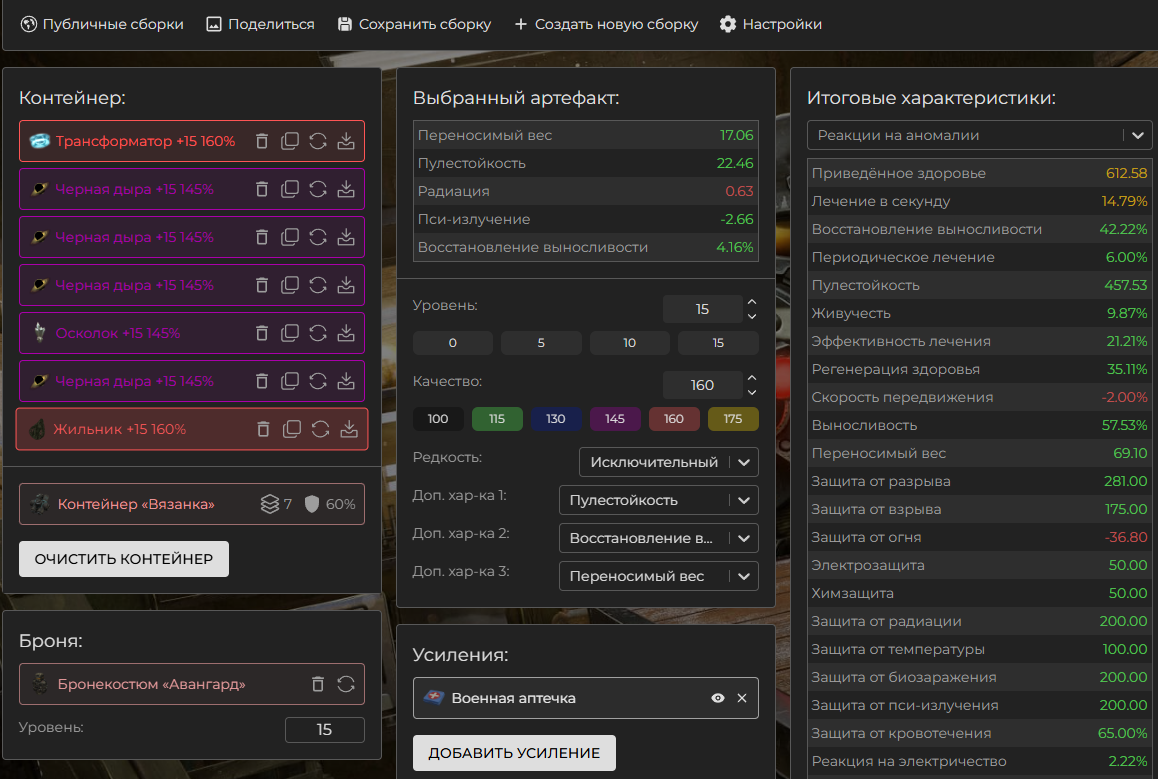Select quality 175 swatch
The image size is (1158, 779).
coord(733,419)
